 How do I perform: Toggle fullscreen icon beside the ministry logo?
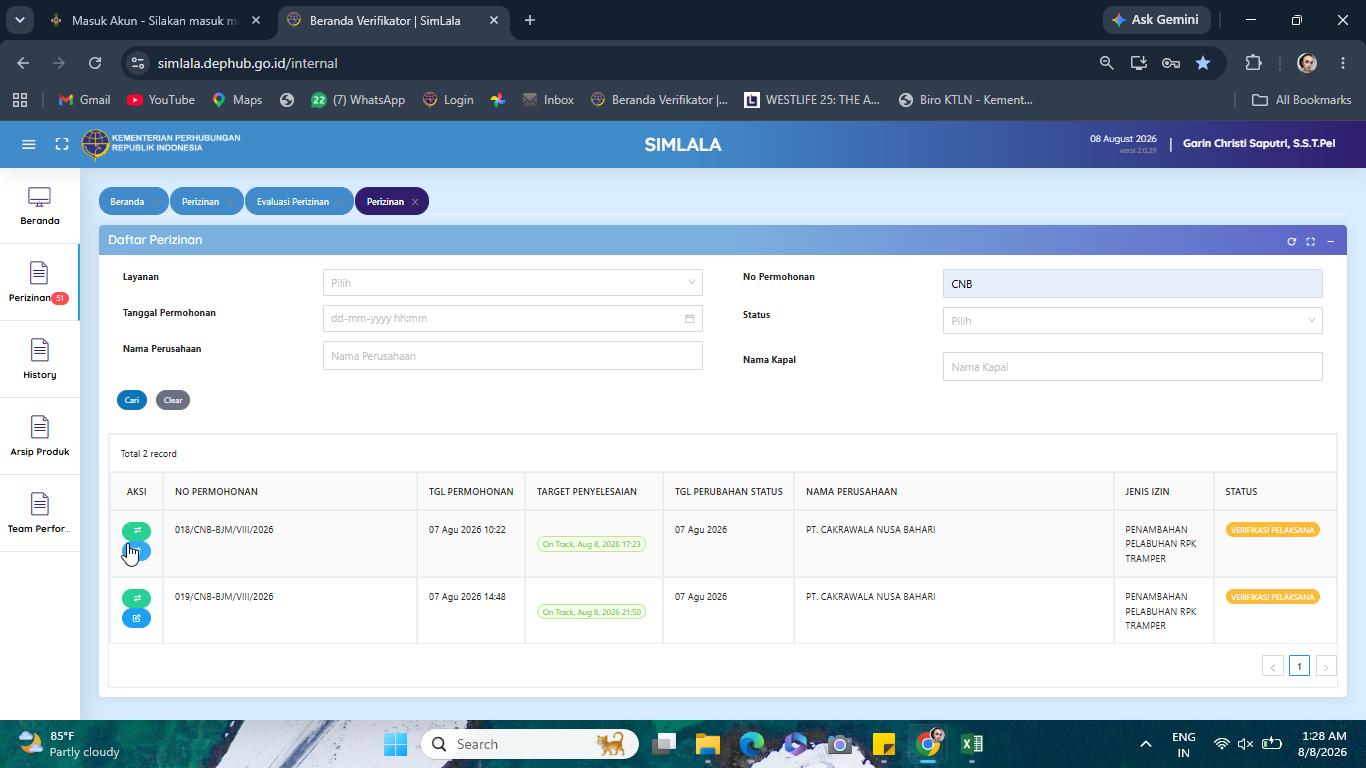point(62,144)
